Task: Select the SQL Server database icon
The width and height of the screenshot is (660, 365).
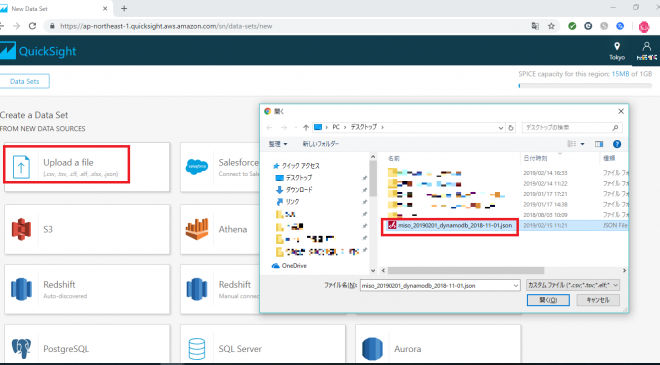Action: (x=197, y=349)
